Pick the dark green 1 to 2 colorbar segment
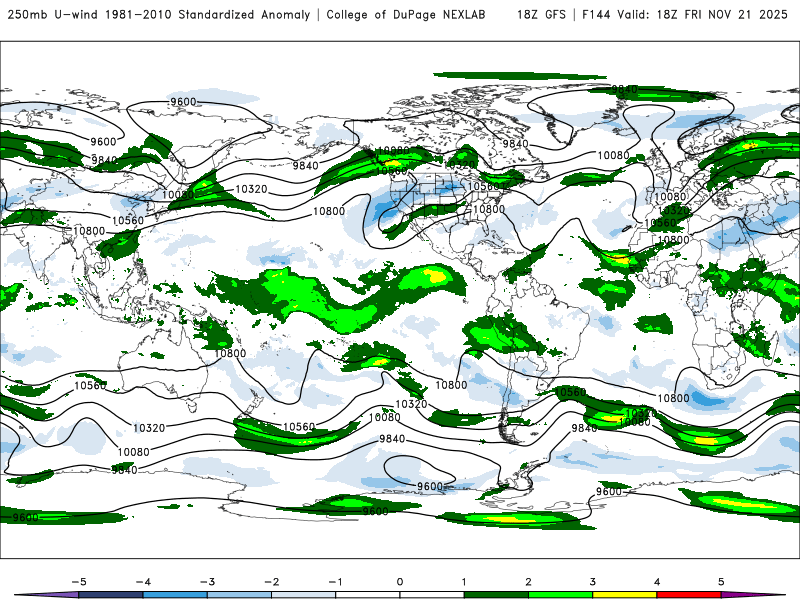This screenshot has width=800, height=600. pos(496,595)
